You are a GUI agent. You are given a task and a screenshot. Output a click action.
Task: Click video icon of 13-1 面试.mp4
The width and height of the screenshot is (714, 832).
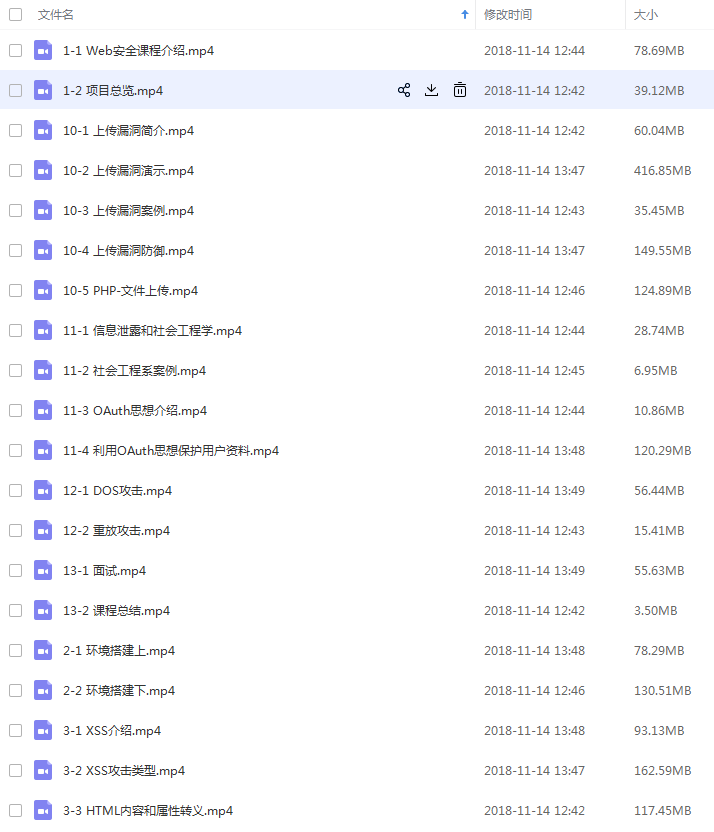tap(43, 570)
